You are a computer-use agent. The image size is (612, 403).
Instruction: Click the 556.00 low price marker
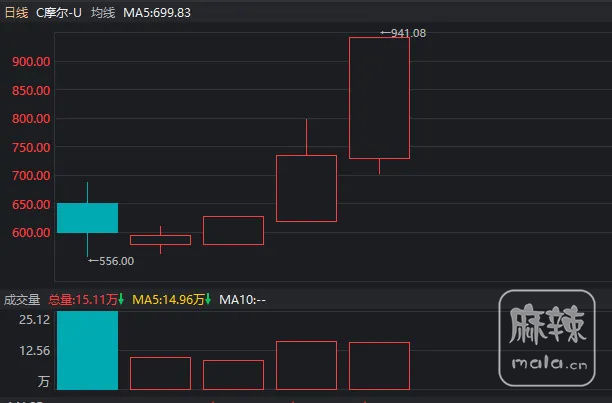click(111, 261)
